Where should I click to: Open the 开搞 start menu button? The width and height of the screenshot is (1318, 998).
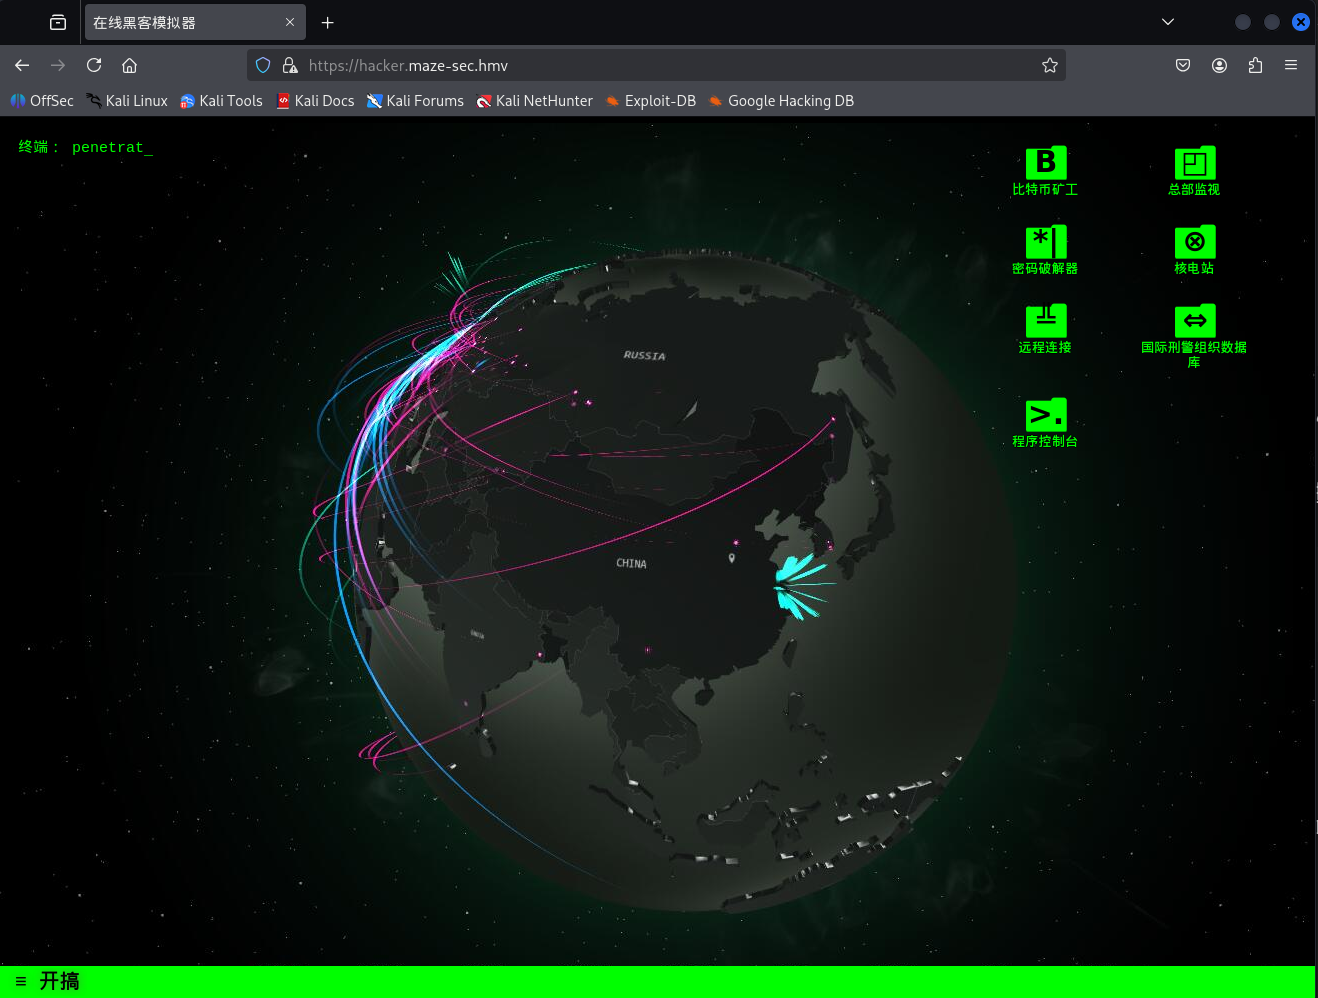[x=48, y=981]
